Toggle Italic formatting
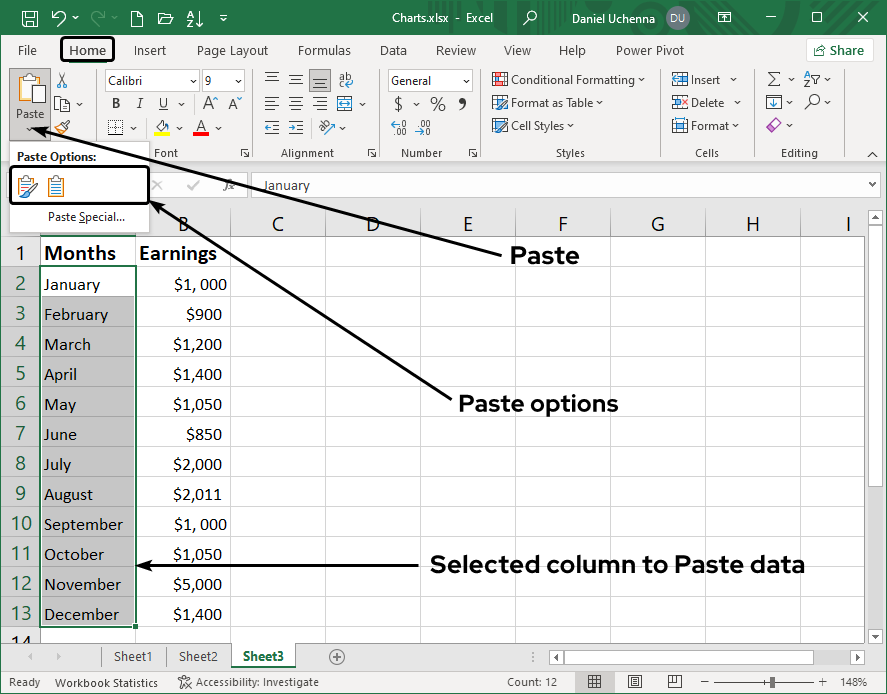The height and width of the screenshot is (694, 887). point(138,104)
